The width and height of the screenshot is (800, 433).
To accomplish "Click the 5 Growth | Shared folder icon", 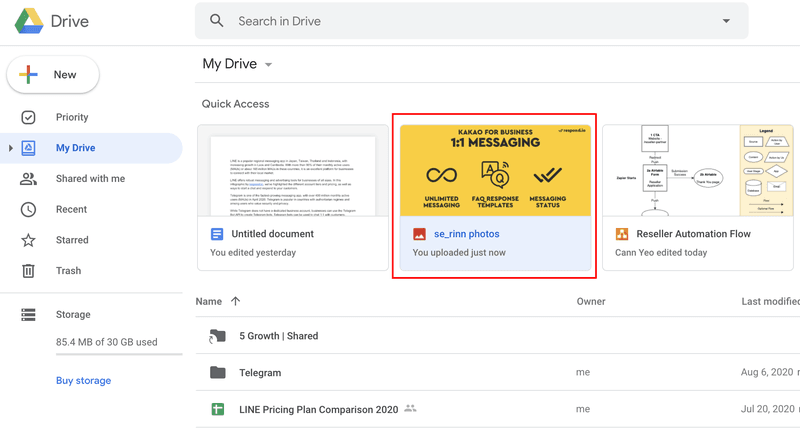I will [x=217, y=336].
